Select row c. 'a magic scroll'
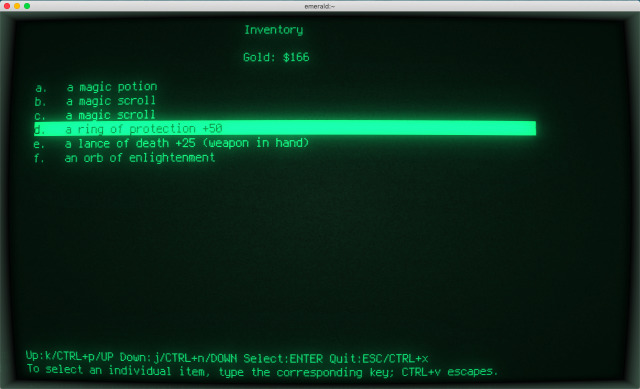 coord(95,115)
